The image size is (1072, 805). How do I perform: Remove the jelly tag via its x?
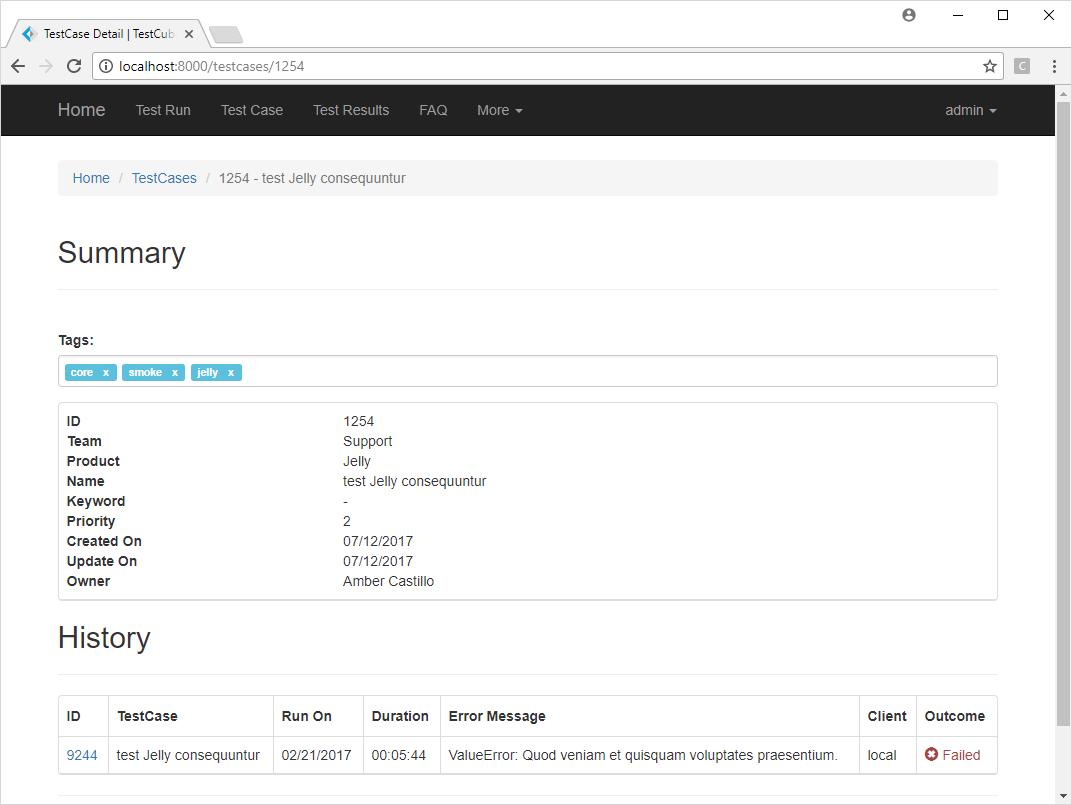[x=231, y=373]
